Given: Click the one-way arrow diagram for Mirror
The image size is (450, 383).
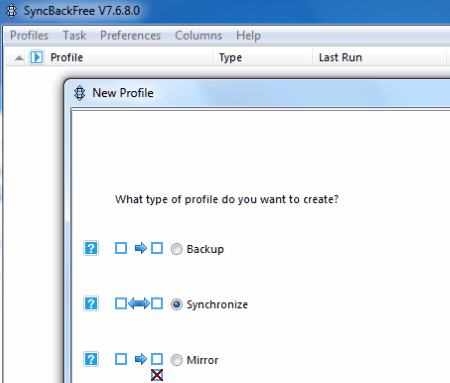Looking at the screenshot, I should point(139,359).
